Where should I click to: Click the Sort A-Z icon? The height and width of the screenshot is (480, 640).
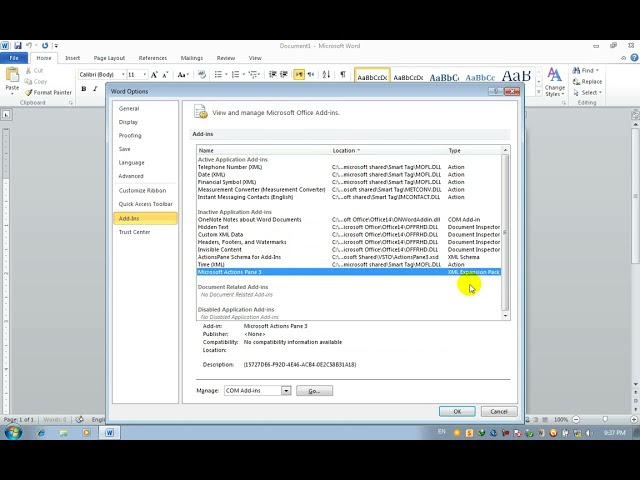[326, 74]
